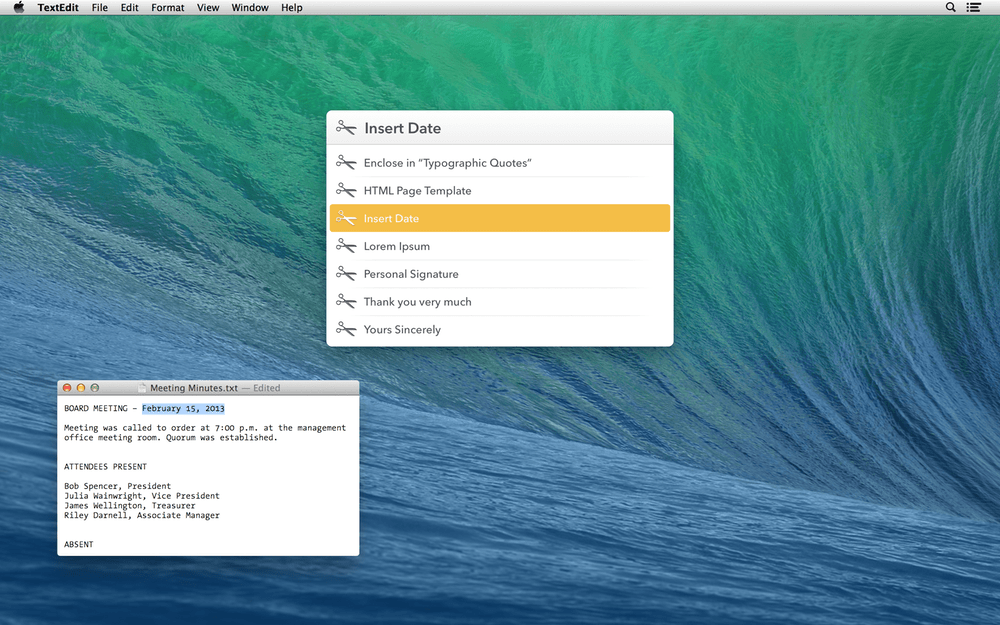Viewport: 1000px width, 625px height.
Task: Click the selected date February 15, 2013
Action: pyautogui.click(x=183, y=409)
